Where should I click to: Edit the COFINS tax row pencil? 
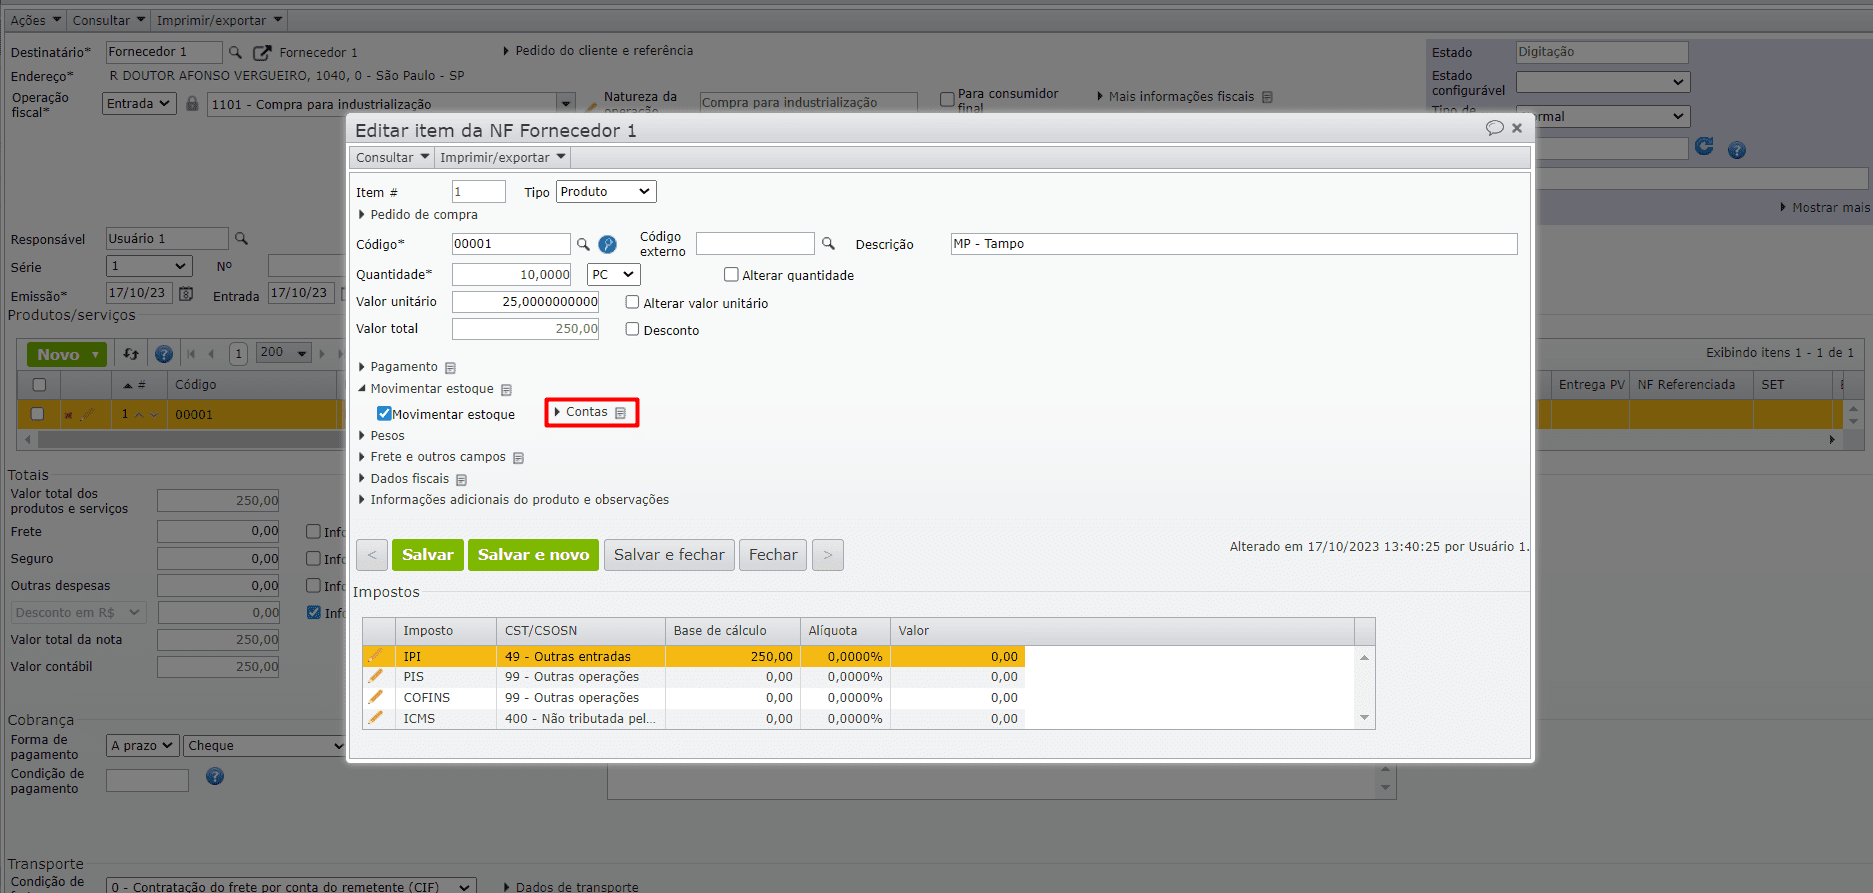point(376,697)
